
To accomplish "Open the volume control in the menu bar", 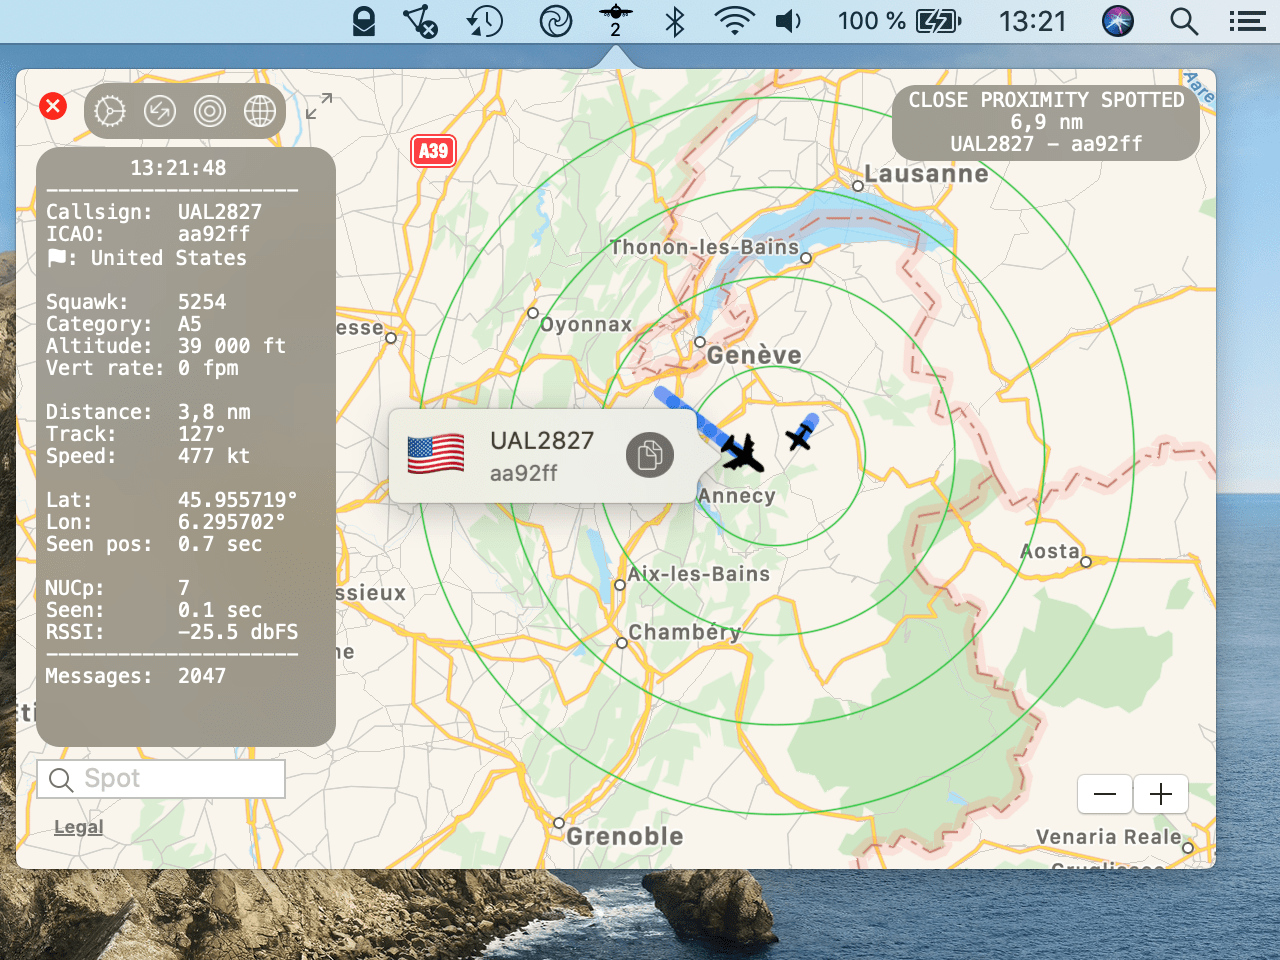I will pos(789,21).
